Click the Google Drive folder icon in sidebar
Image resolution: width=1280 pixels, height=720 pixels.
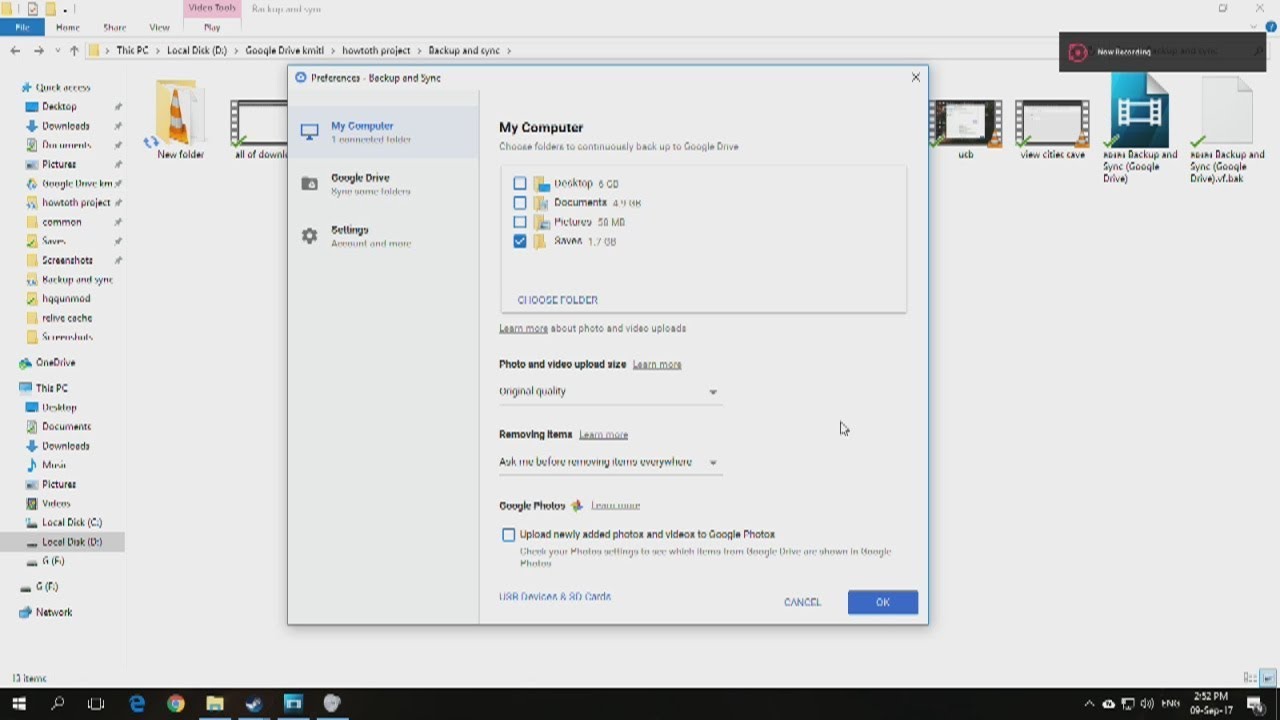pos(310,184)
